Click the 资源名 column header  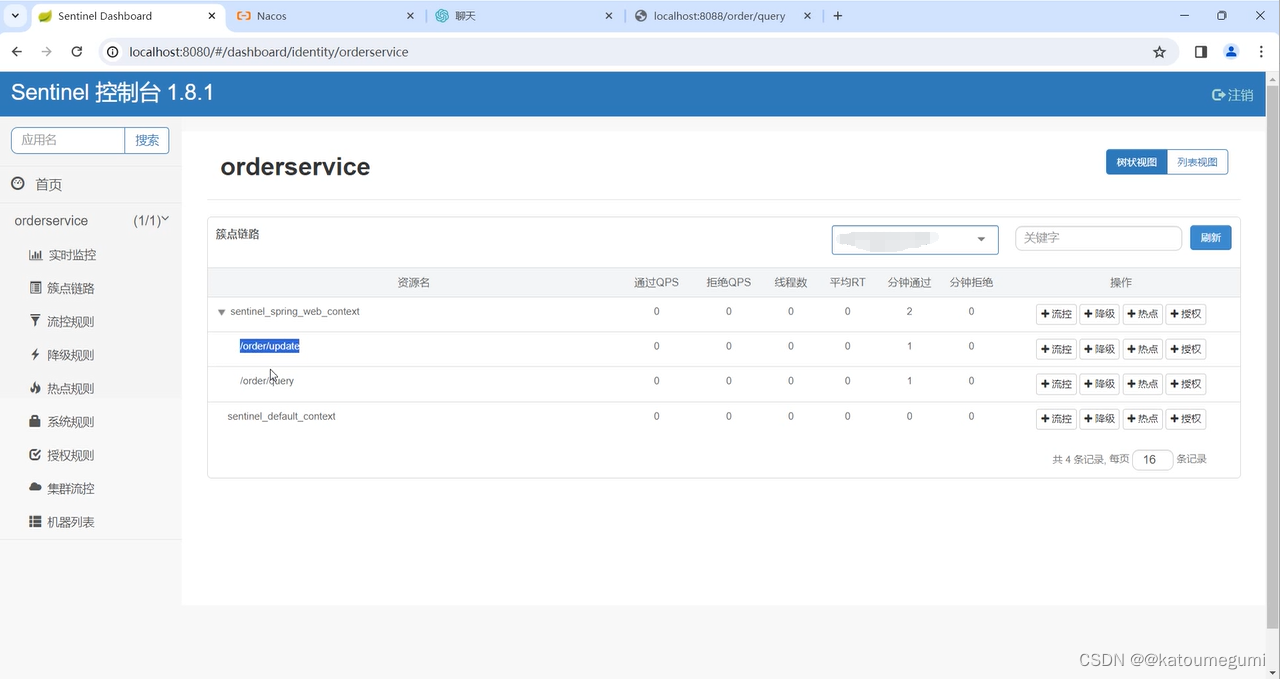coord(413,283)
